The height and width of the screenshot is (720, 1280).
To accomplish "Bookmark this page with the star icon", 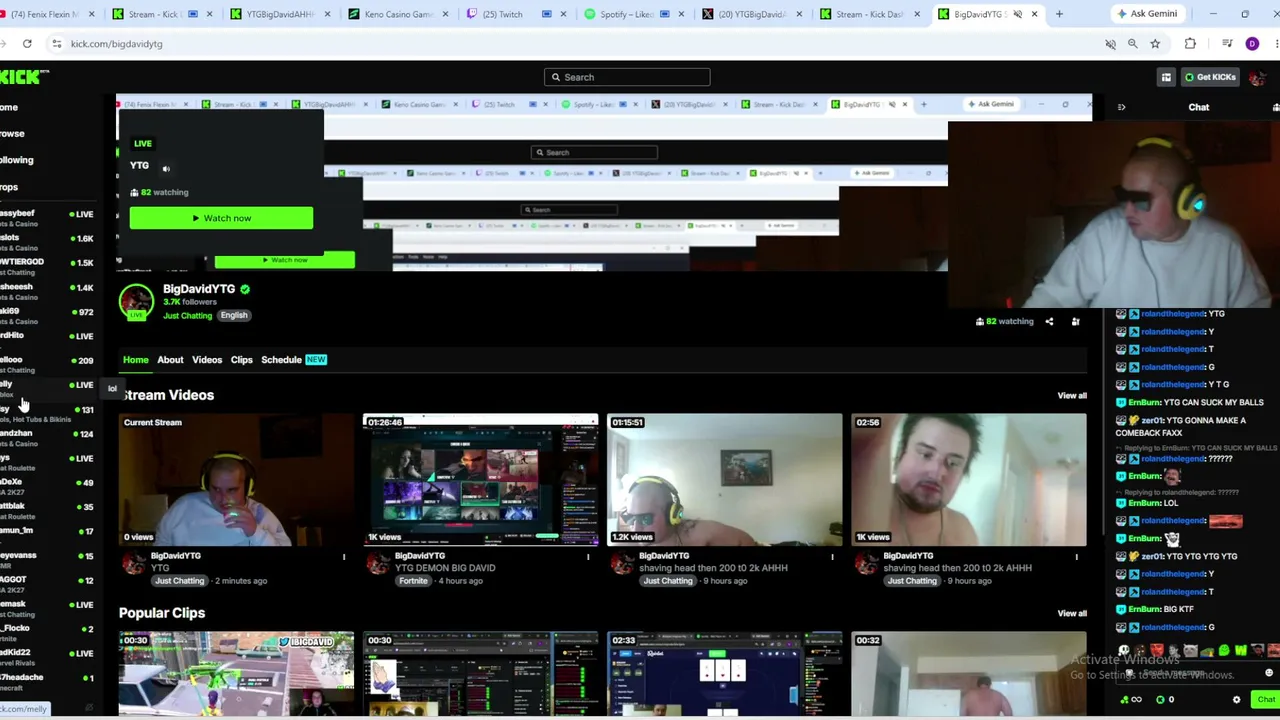I will pos(1155,44).
